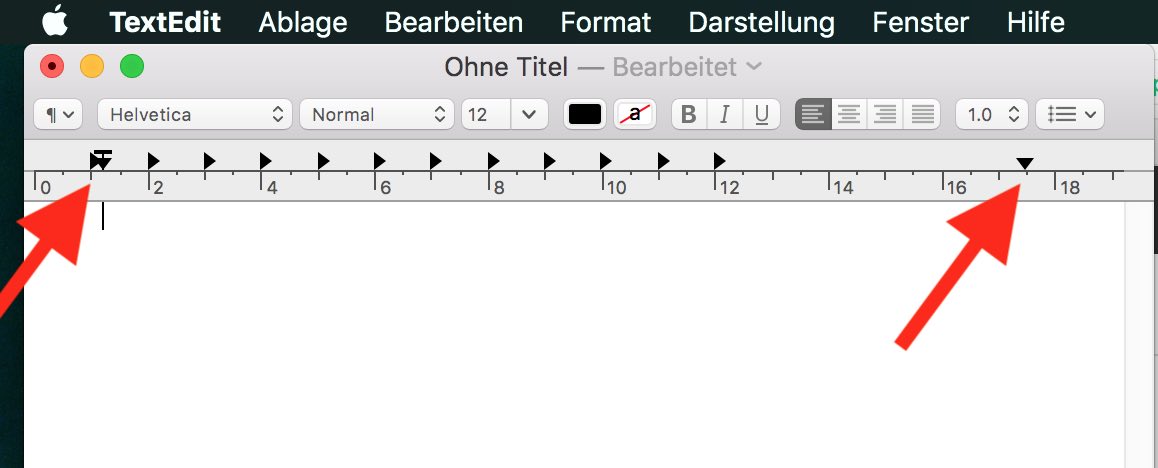Open the Format menu
1158x468 pixels.
(x=606, y=22)
